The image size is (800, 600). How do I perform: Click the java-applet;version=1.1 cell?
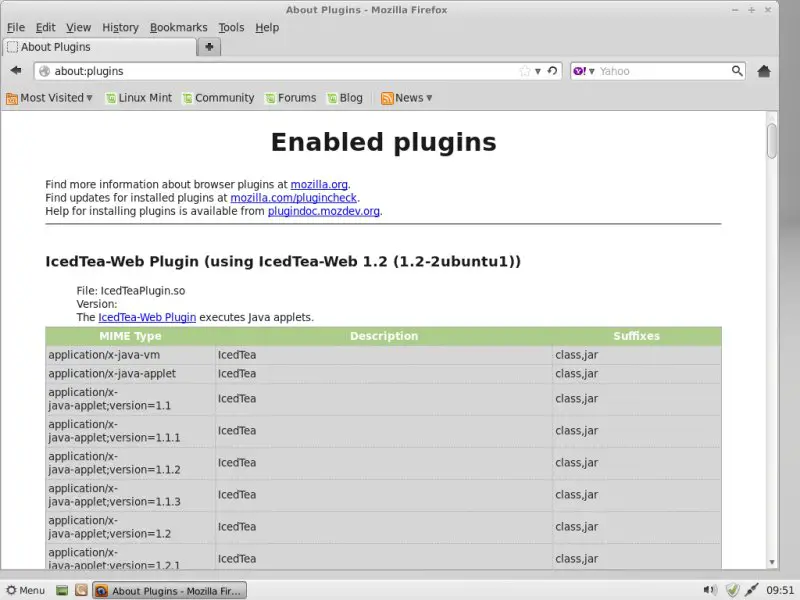(130, 399)
